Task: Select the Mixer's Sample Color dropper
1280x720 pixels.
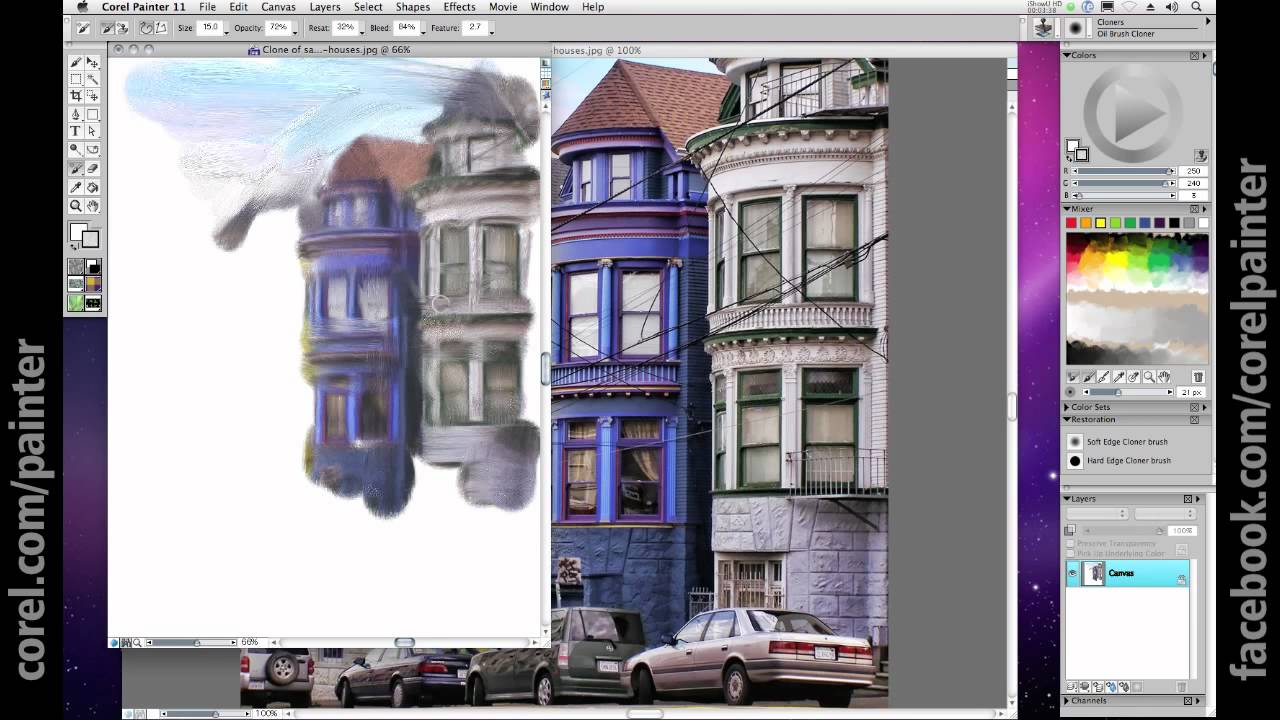Action: 1118,377
